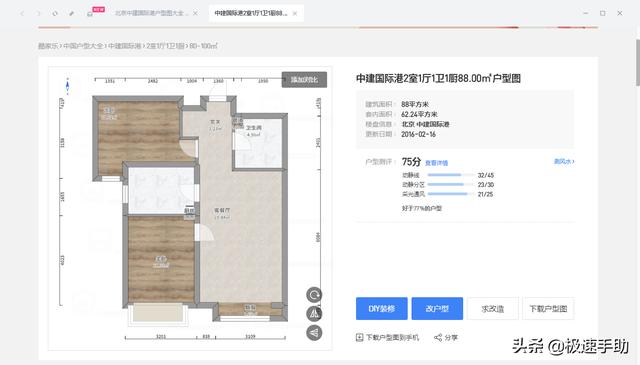Click the 分享 share link
The image size is (640, 365).
coord(451,337)
